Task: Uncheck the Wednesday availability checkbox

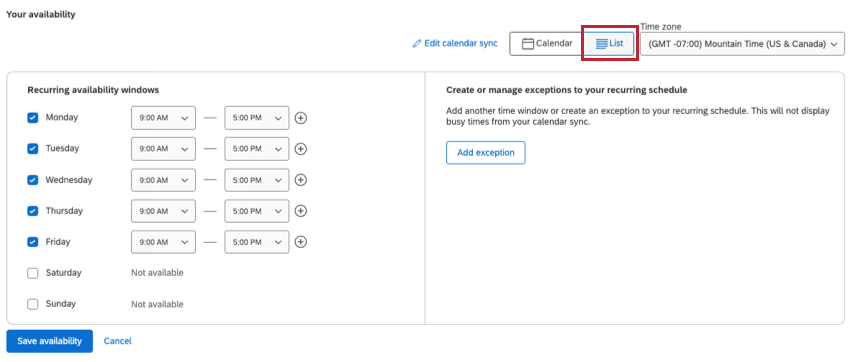Action: coord(33,180)
